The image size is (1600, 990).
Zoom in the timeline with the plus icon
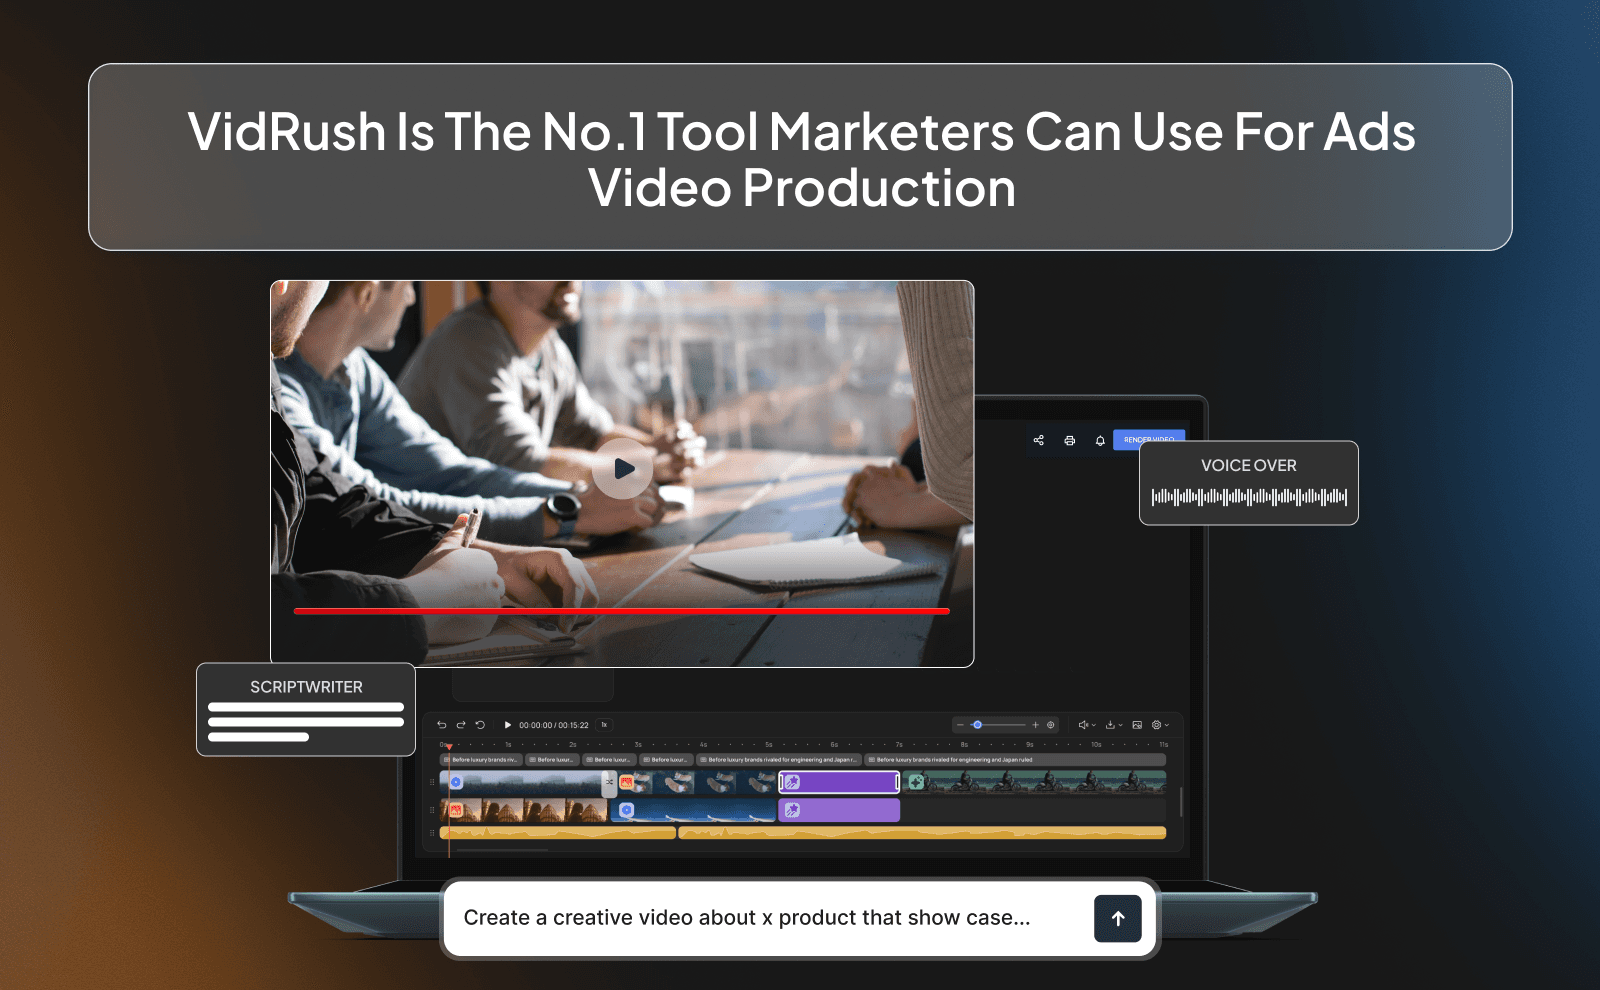(1035, 725)
